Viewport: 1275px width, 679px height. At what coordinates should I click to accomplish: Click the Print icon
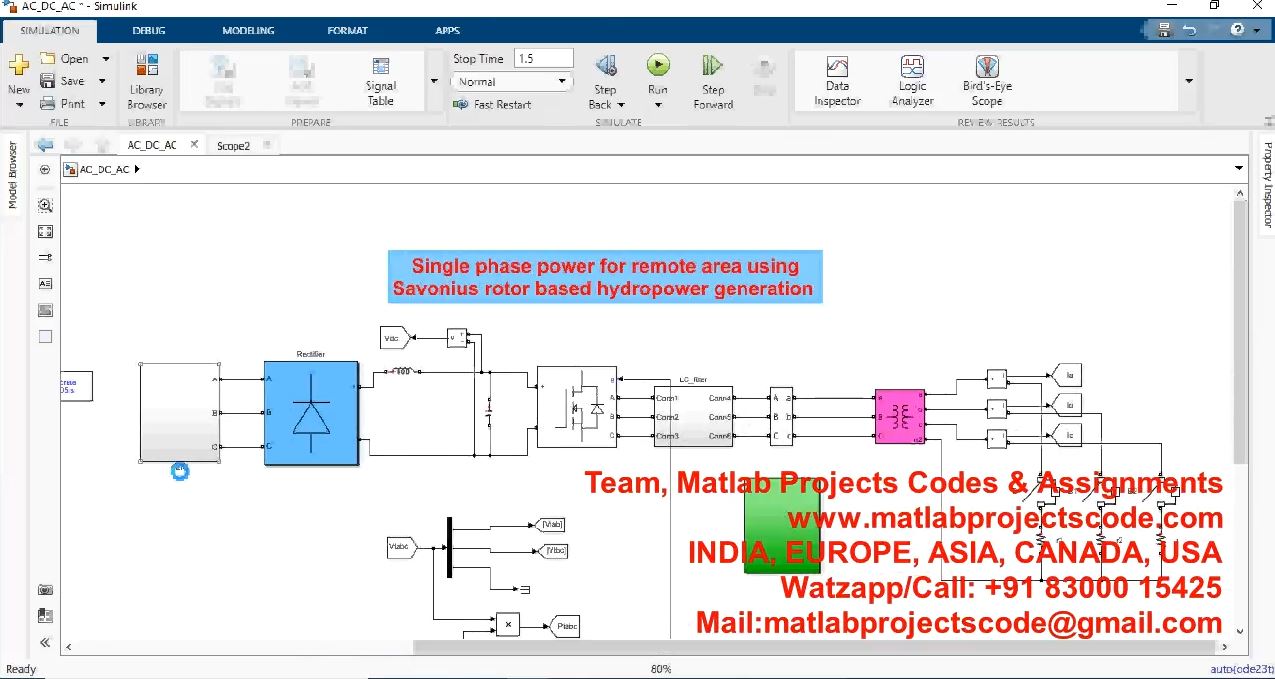point(47,103)
